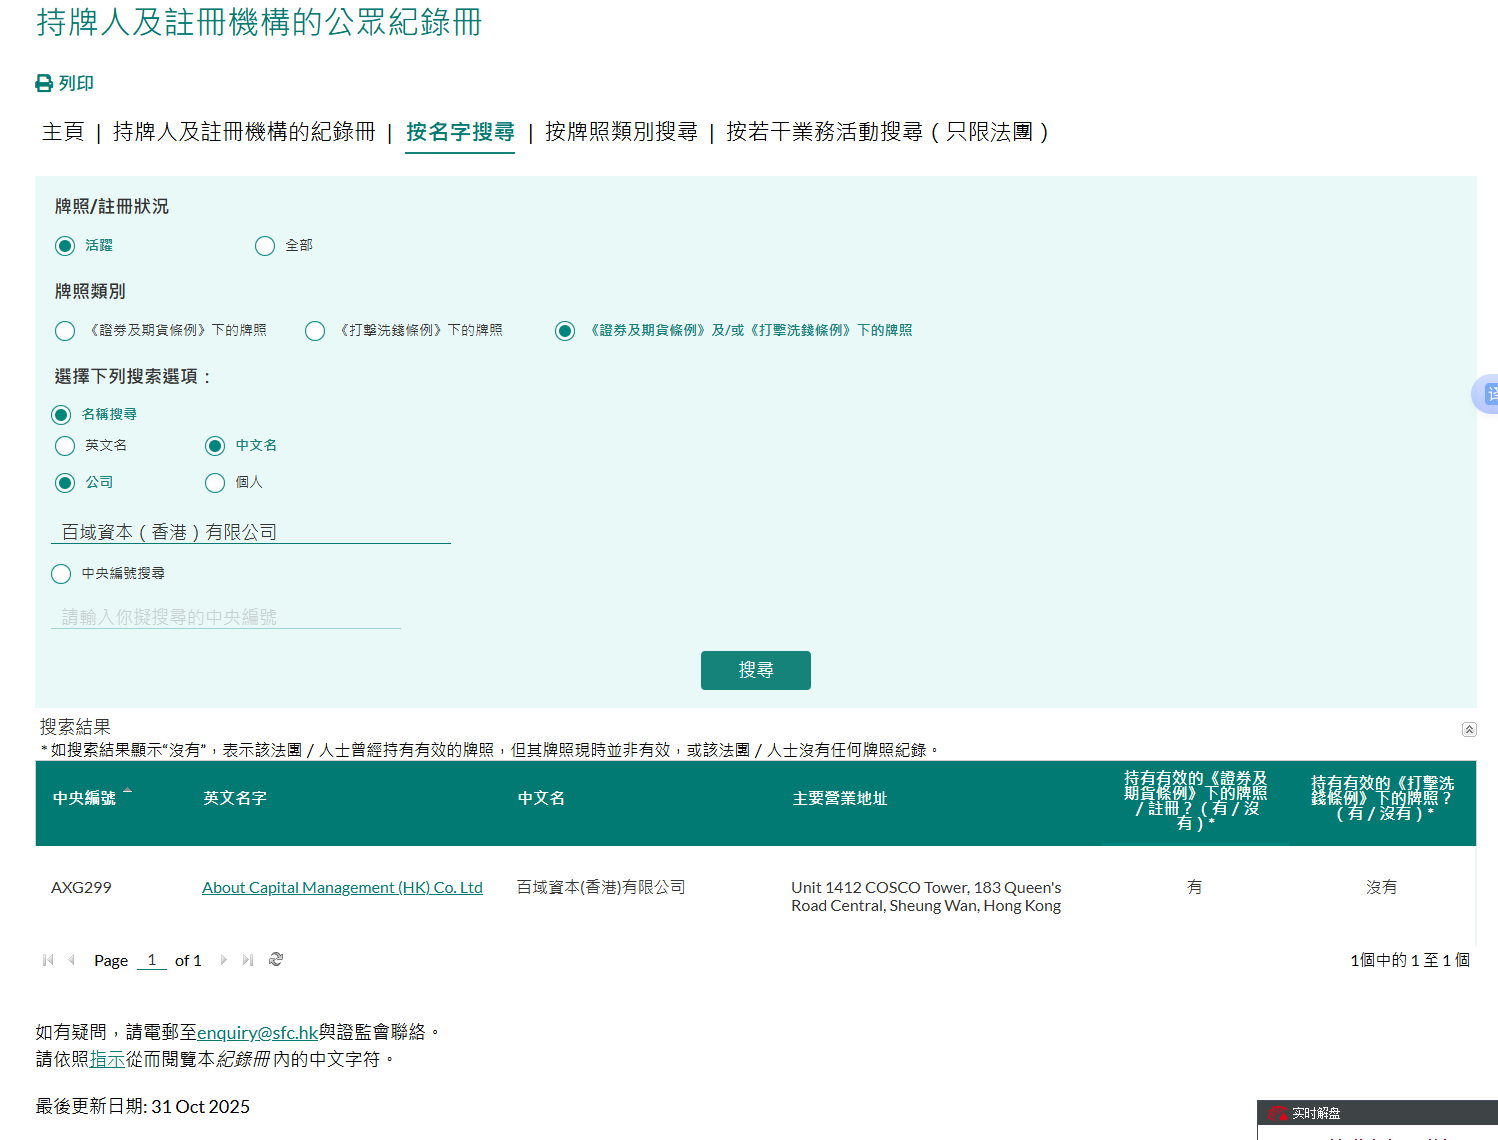Viewport: 1498px width, 1140px height.
Task: Jump to last results page
Action: pos(247,960)
